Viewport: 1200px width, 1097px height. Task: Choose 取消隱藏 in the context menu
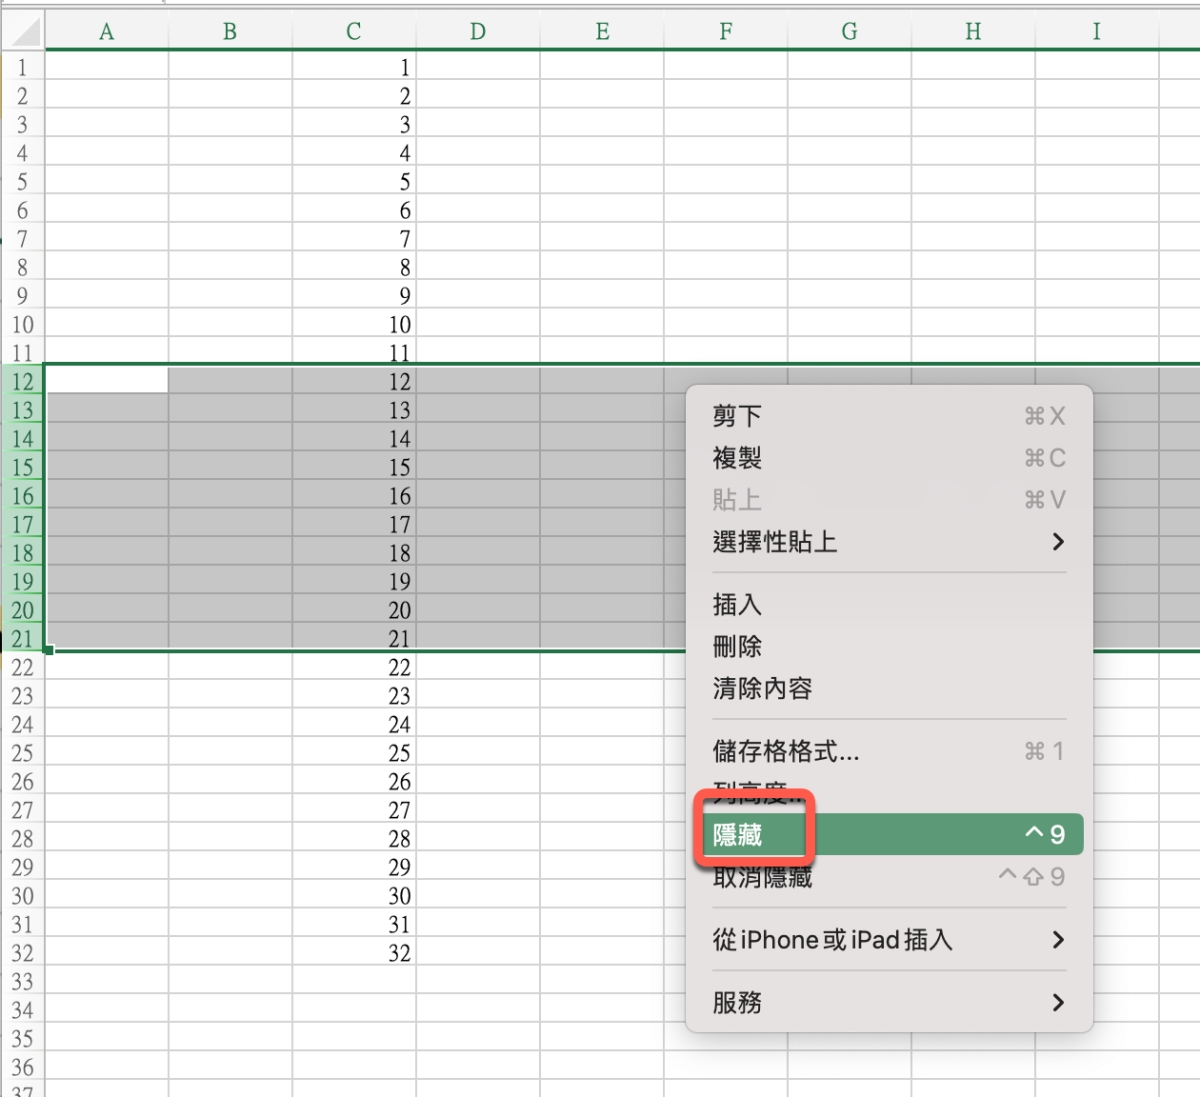coord(889,877)
